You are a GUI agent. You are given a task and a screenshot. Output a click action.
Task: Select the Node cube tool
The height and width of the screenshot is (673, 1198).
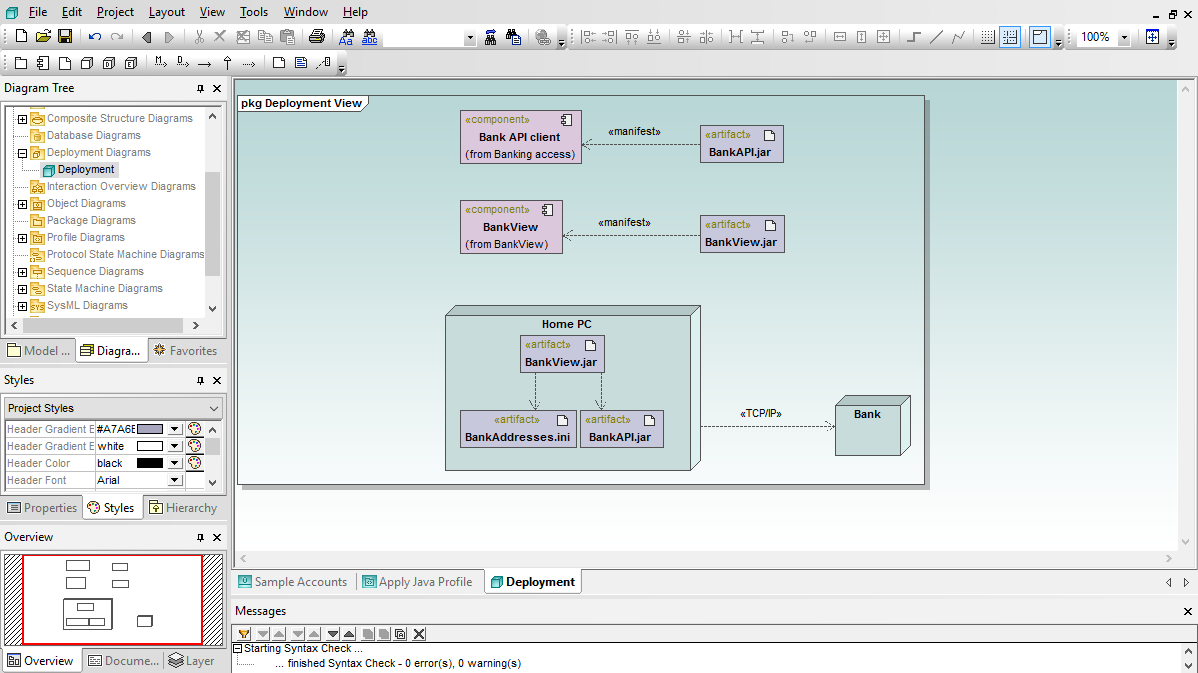87,63
